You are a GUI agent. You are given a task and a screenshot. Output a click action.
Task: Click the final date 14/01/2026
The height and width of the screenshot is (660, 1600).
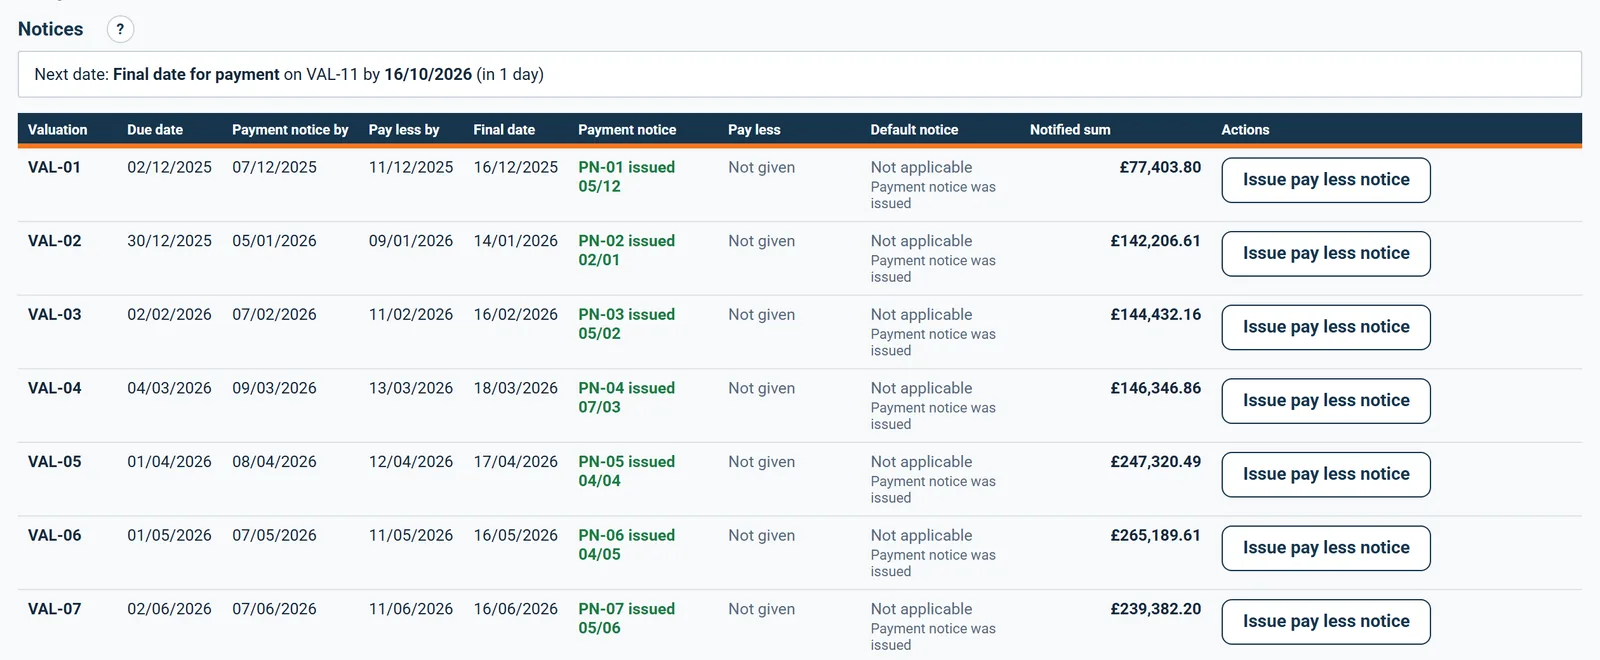[516, 241]
